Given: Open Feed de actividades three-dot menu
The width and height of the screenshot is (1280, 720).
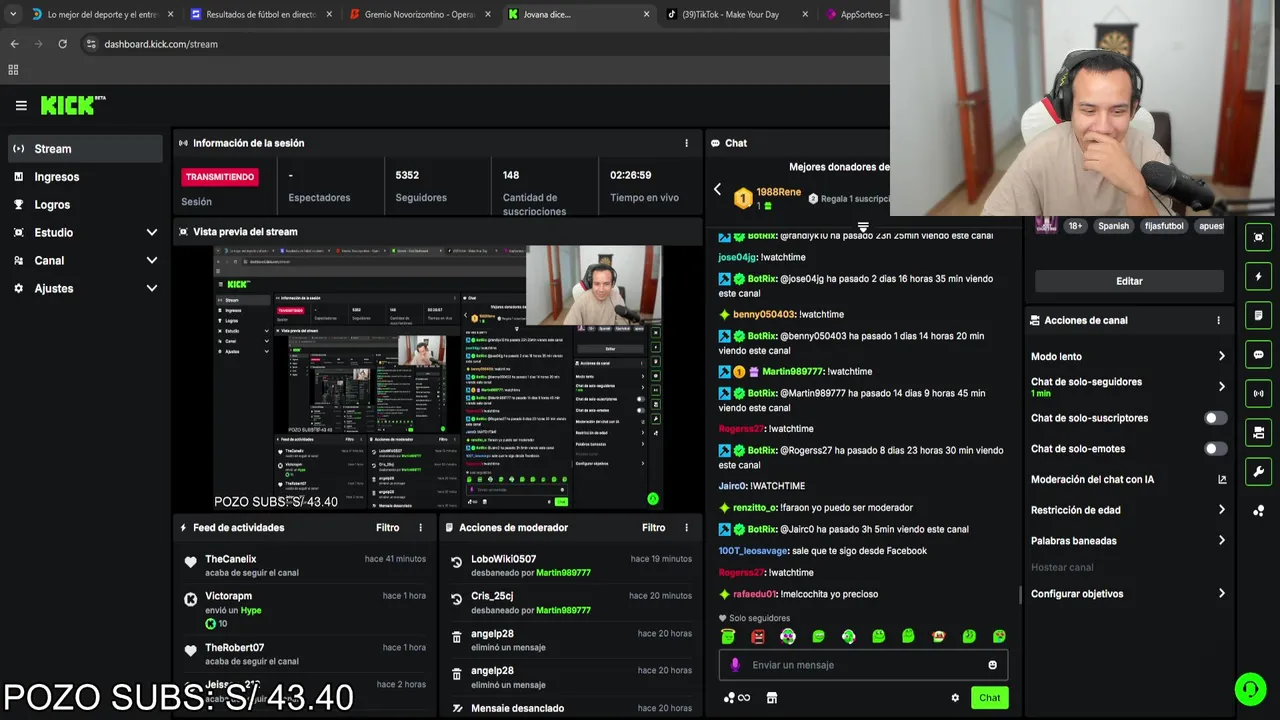Looking at the screenshot, I should pyautogui.click(x=420, y=528).
